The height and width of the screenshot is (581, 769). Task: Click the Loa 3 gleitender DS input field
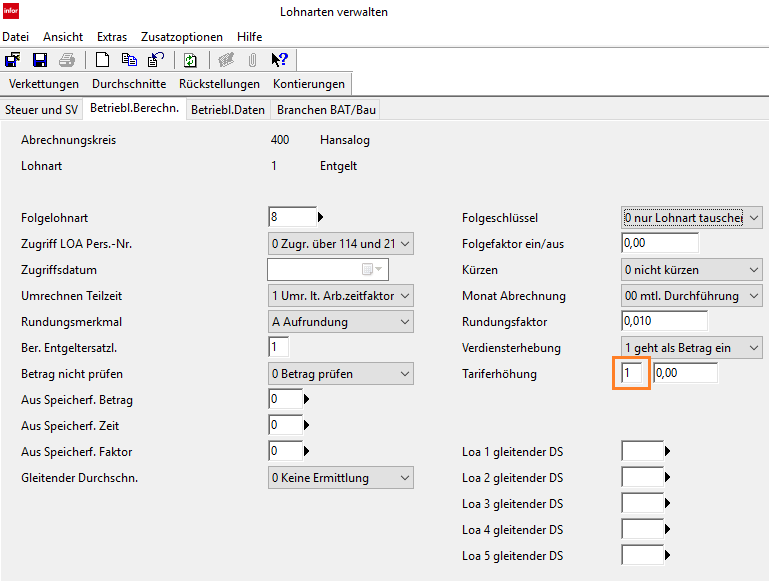(642, 503)
